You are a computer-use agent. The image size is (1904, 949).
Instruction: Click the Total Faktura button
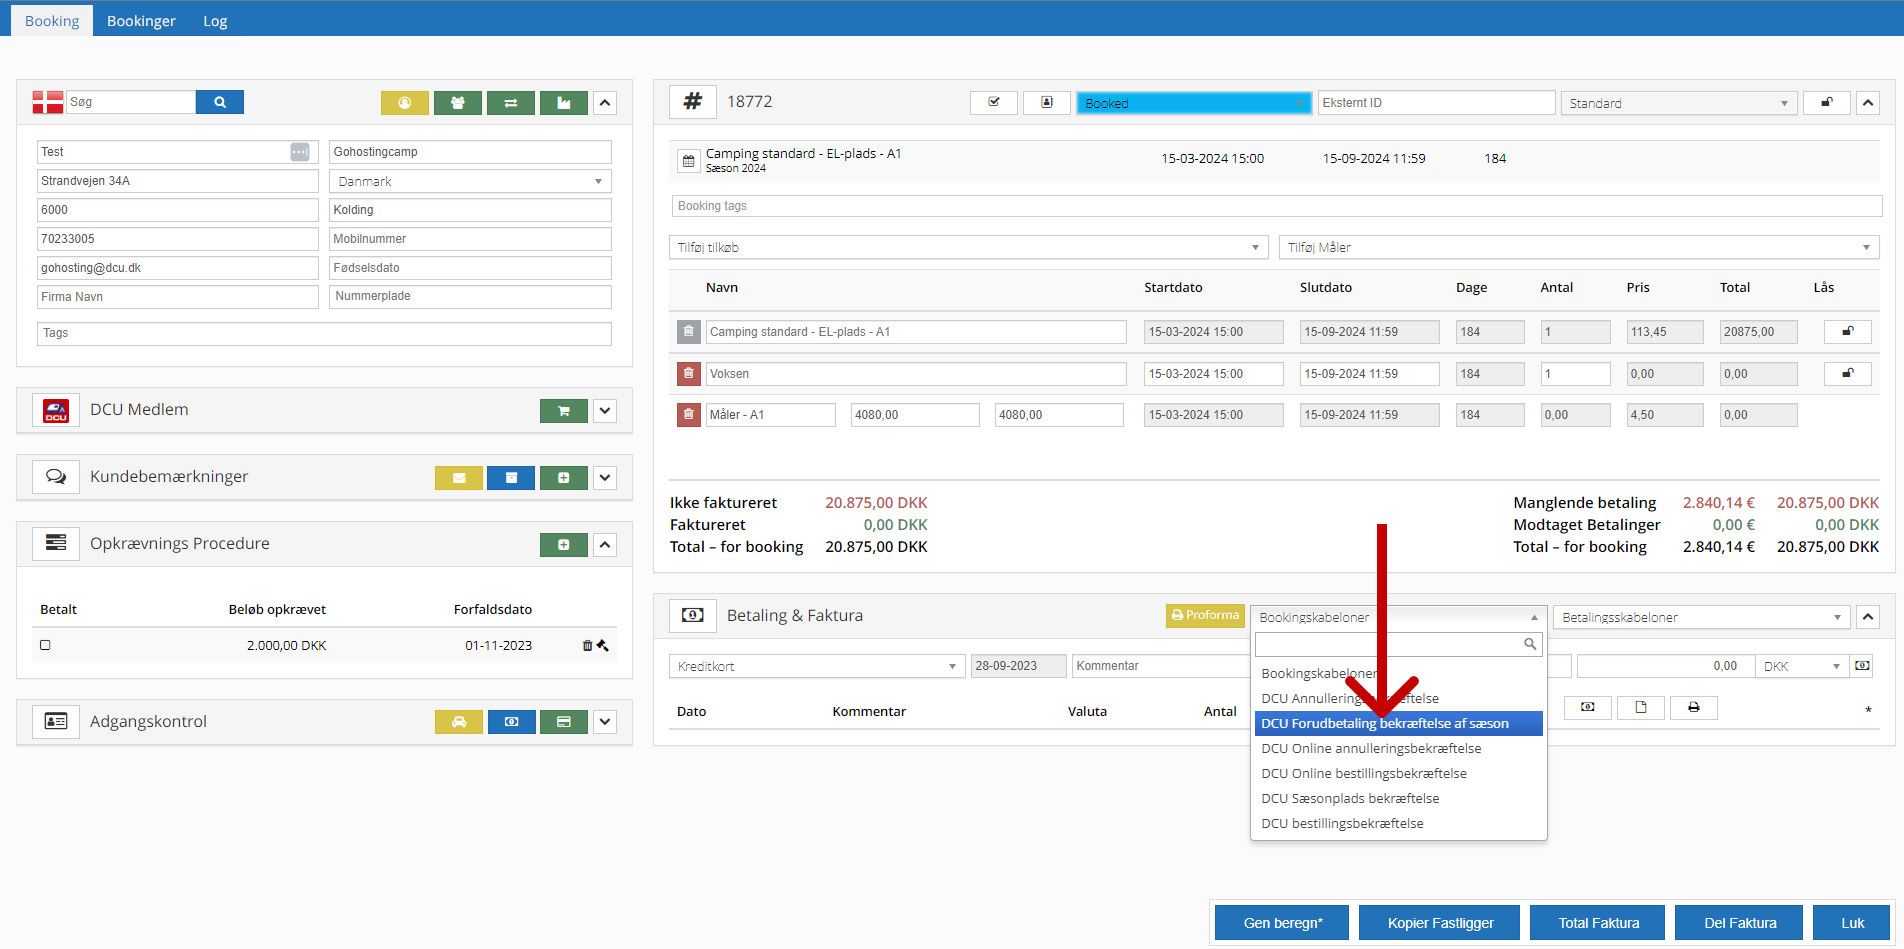click(1598, 923)
